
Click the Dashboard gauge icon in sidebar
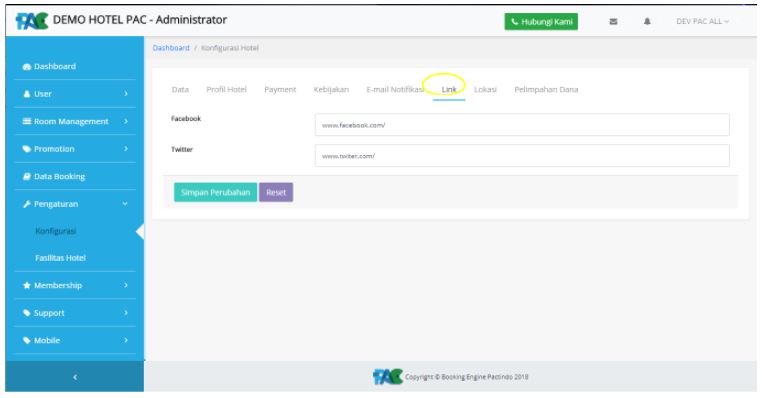(x=27, y=67)
